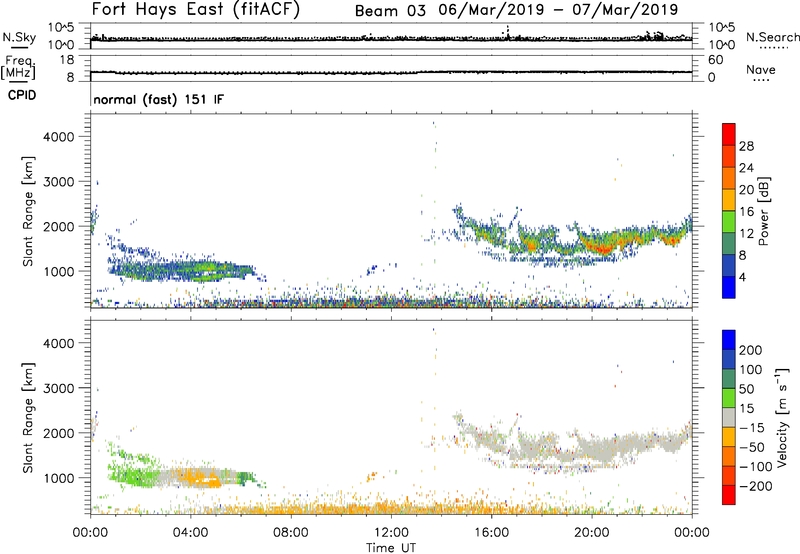Pick the yellow 16–20 dB colorbar segment
The image size is (800, 554).
[729, 200]
